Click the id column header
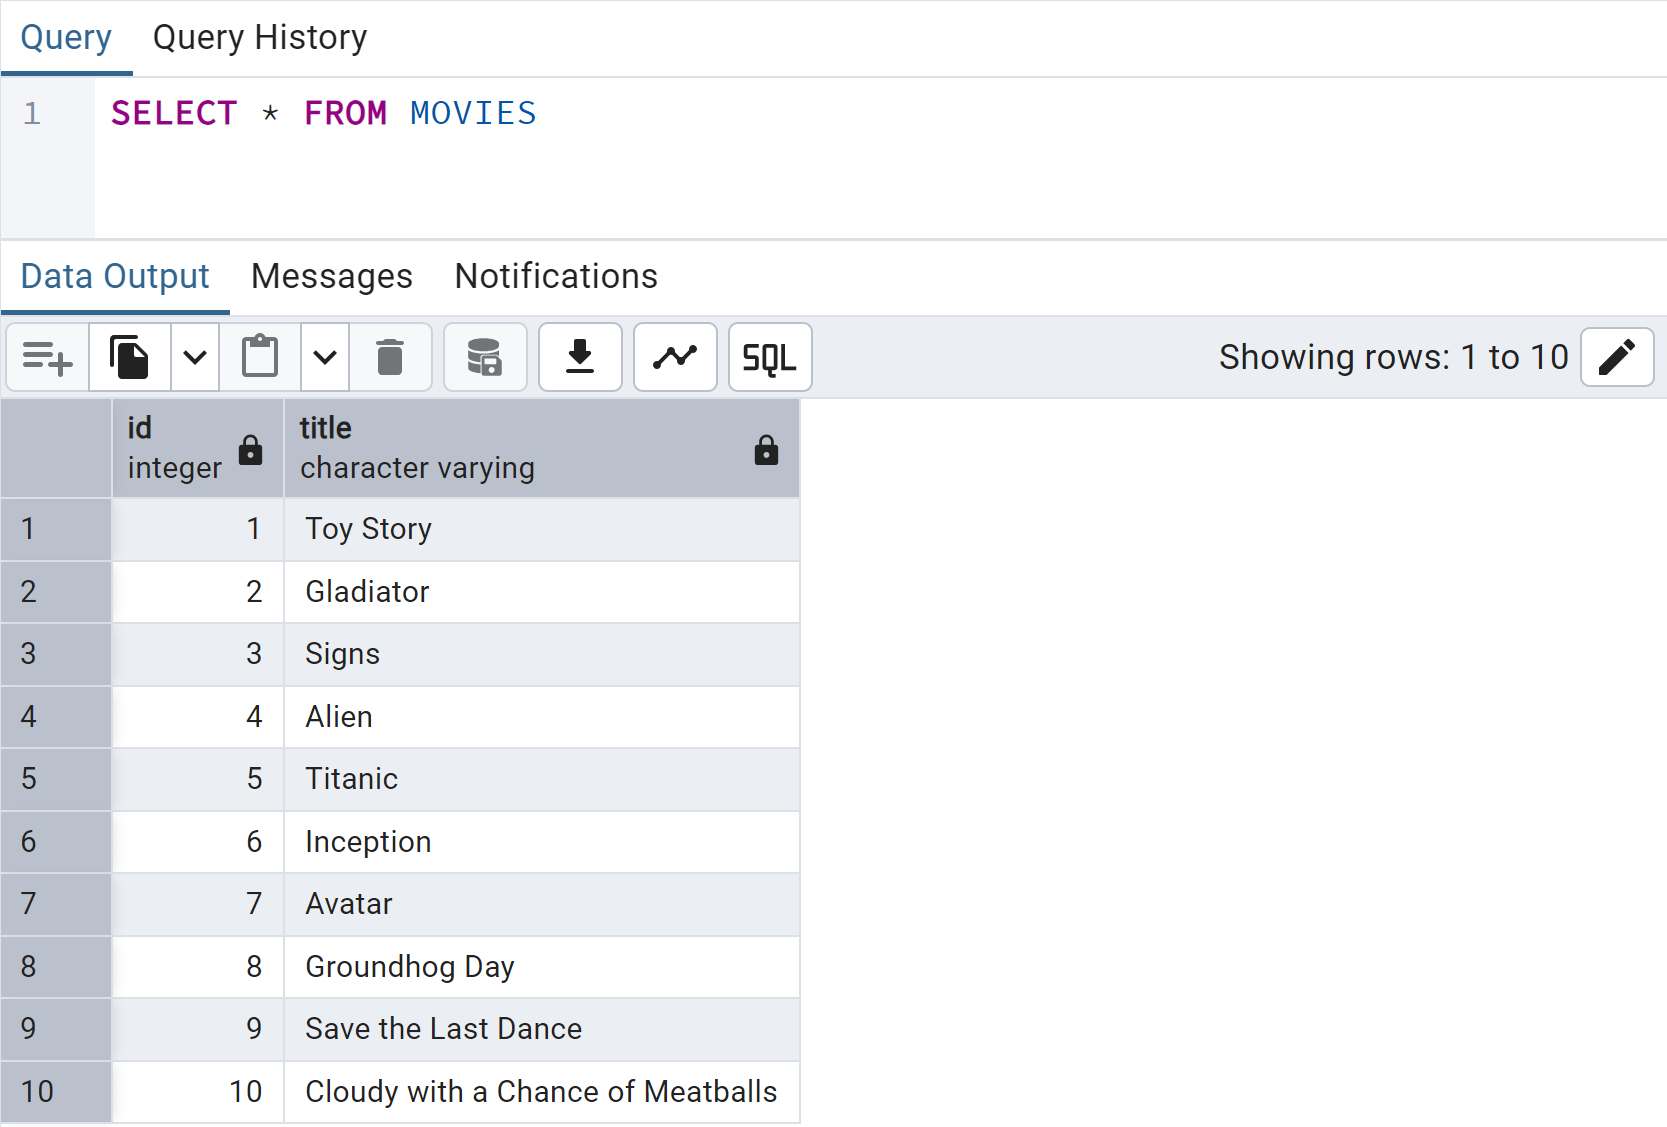Image resolution: width=1667 pixels, height=1127 pixels. 198,449
